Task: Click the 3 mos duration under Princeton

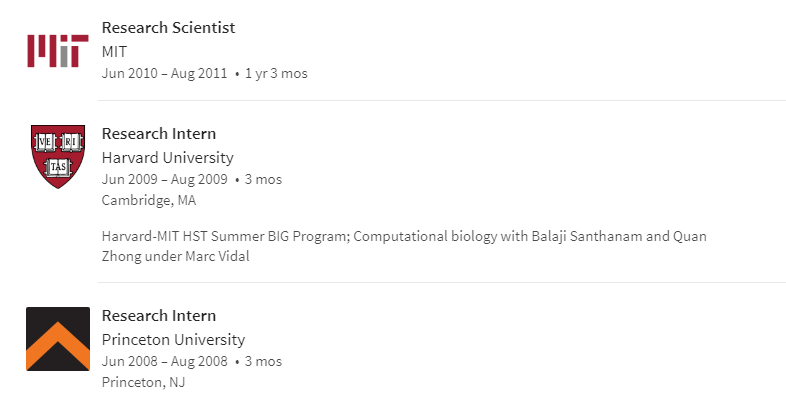Action: point(263,361)
